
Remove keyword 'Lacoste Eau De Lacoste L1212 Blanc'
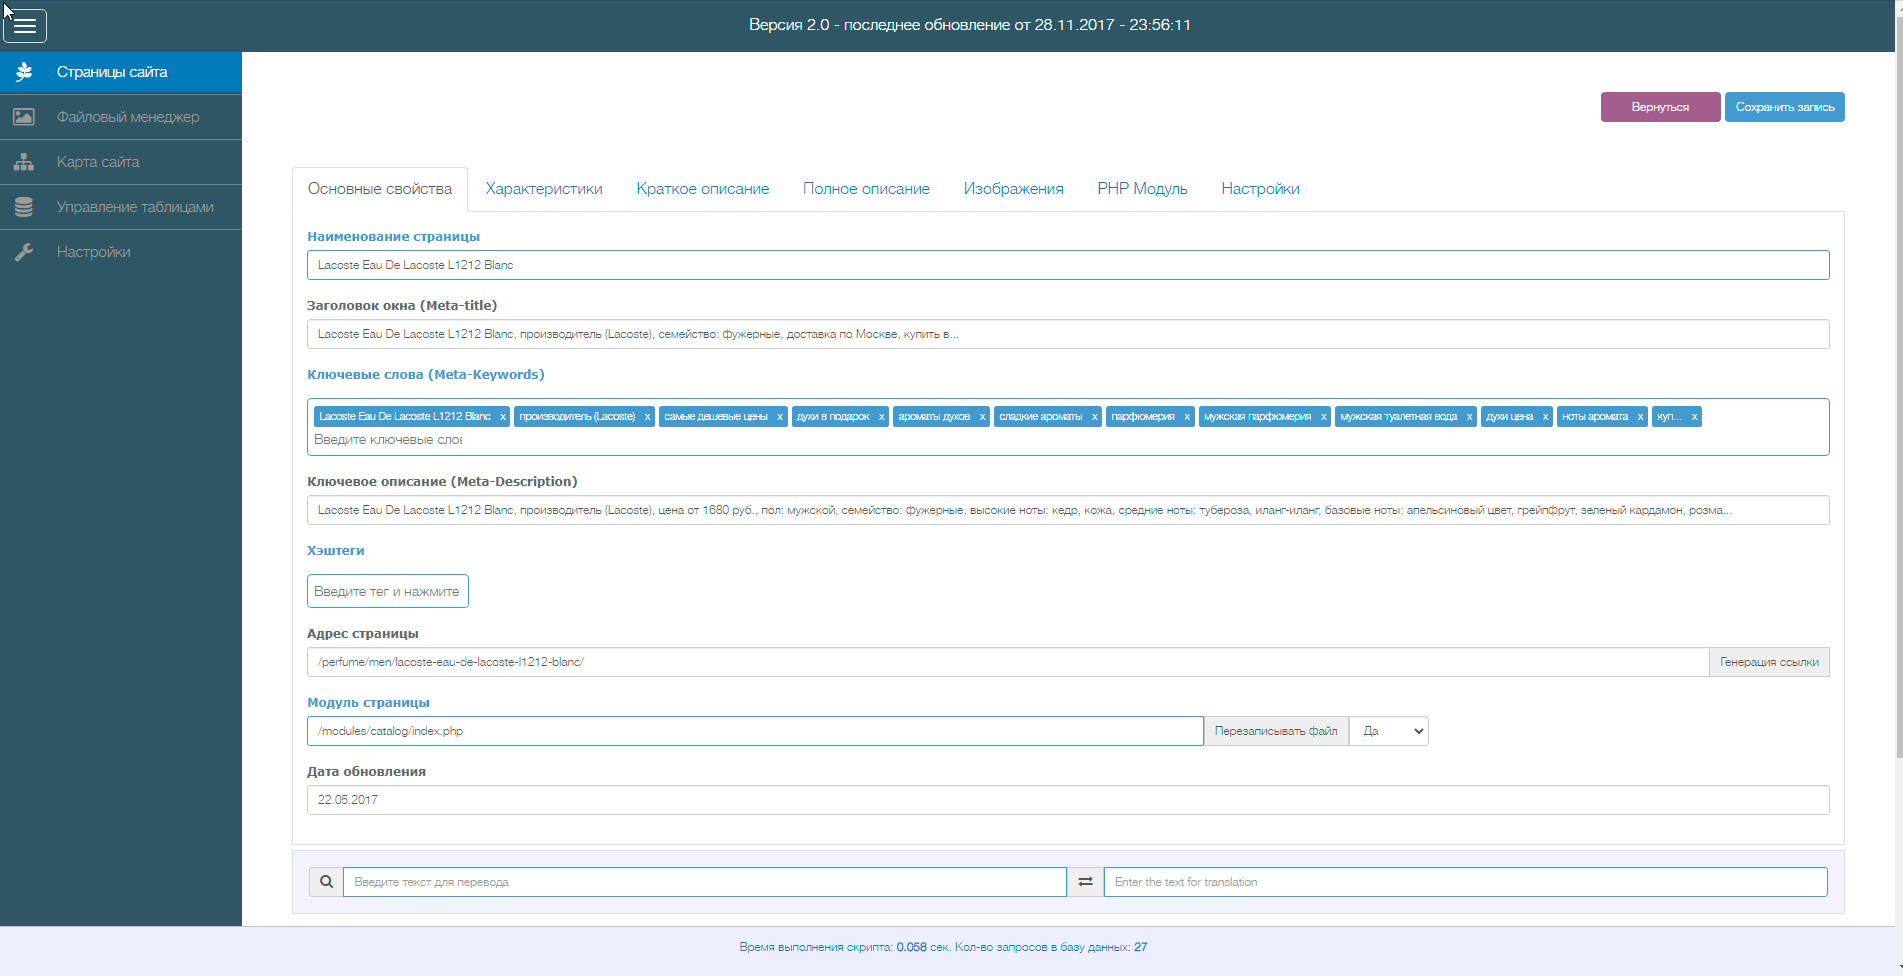[503, 417]
